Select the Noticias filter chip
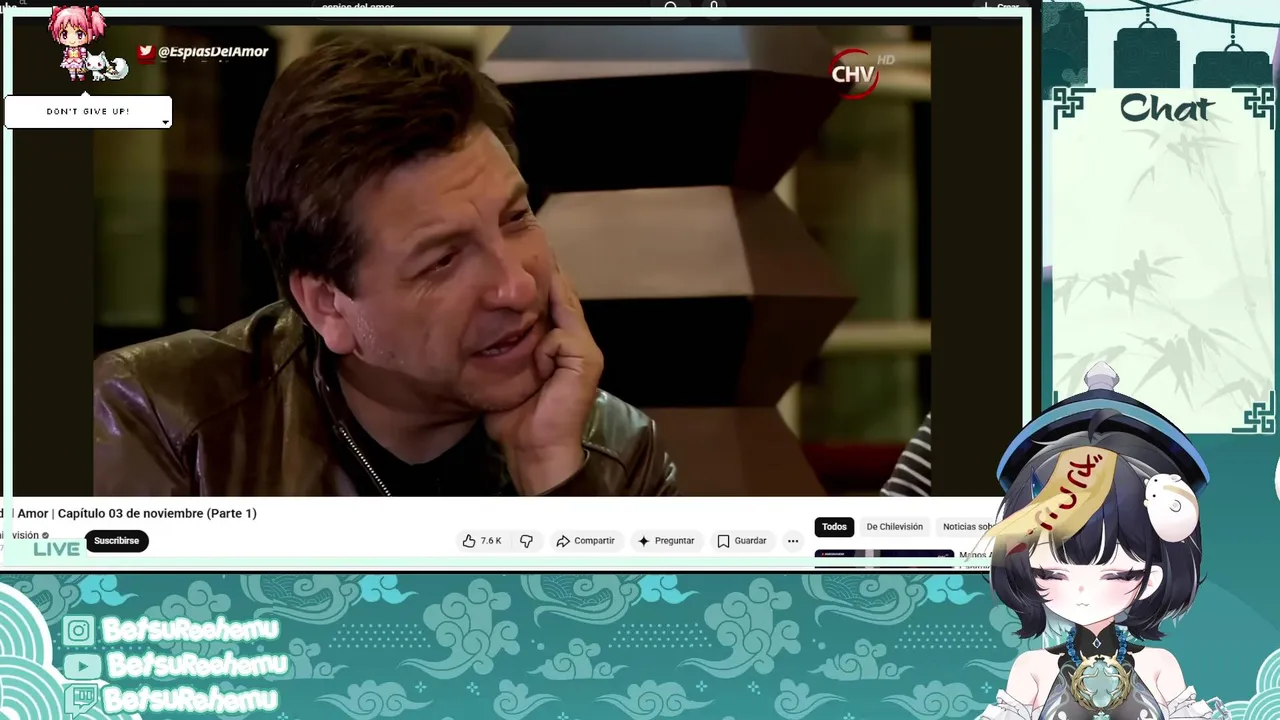This screenshot has height=720, width=1280. (x=968, y=527)
